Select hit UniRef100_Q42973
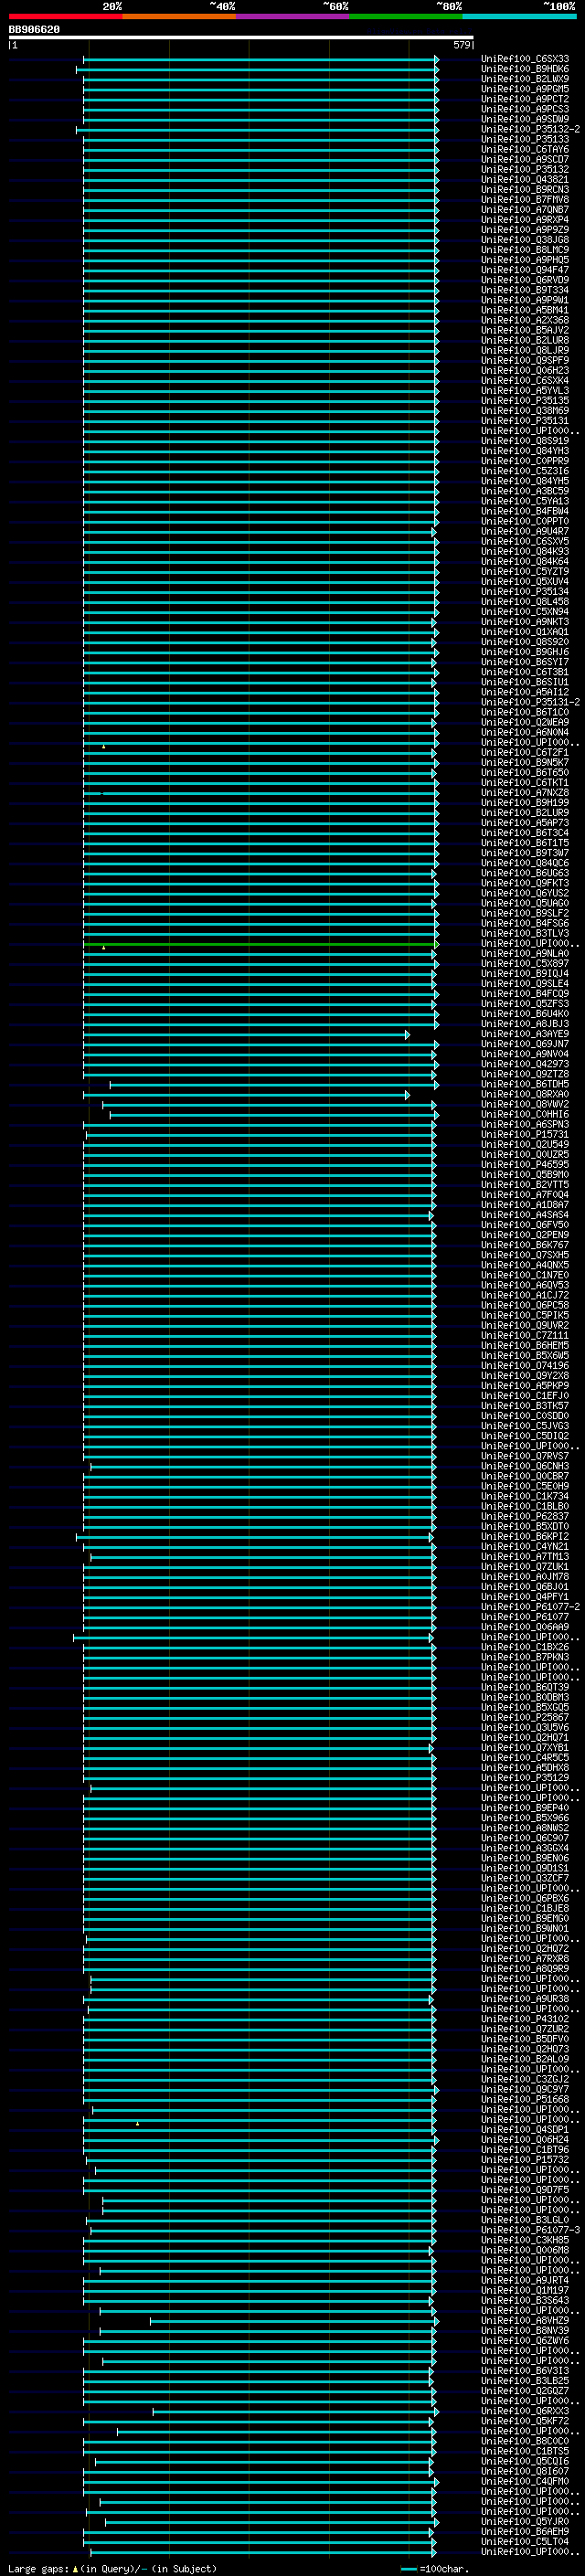This screenshot has width=585, height=2576. click(525, 1064)
